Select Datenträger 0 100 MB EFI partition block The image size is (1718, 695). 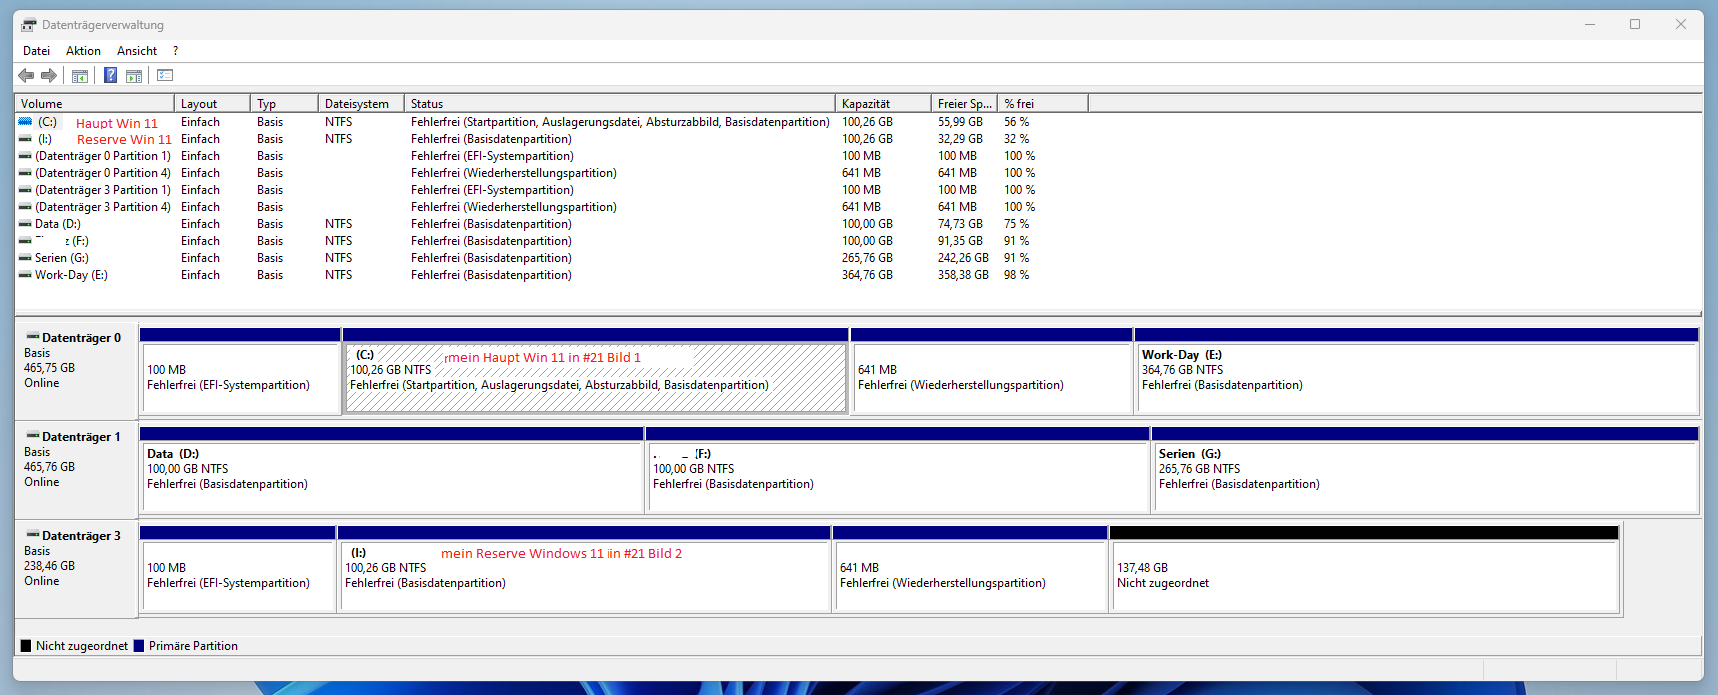pos(241,378)
